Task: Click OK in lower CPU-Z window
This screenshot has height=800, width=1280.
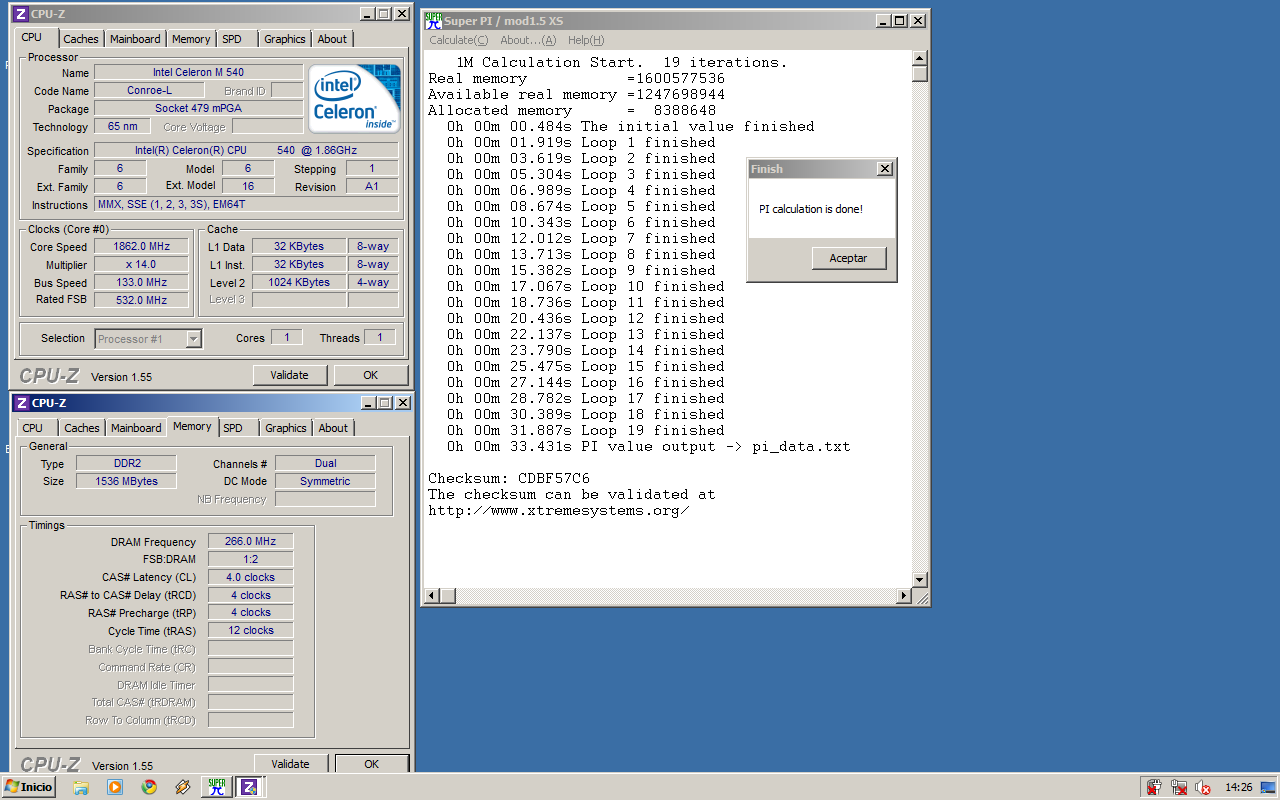Action: 371,764
